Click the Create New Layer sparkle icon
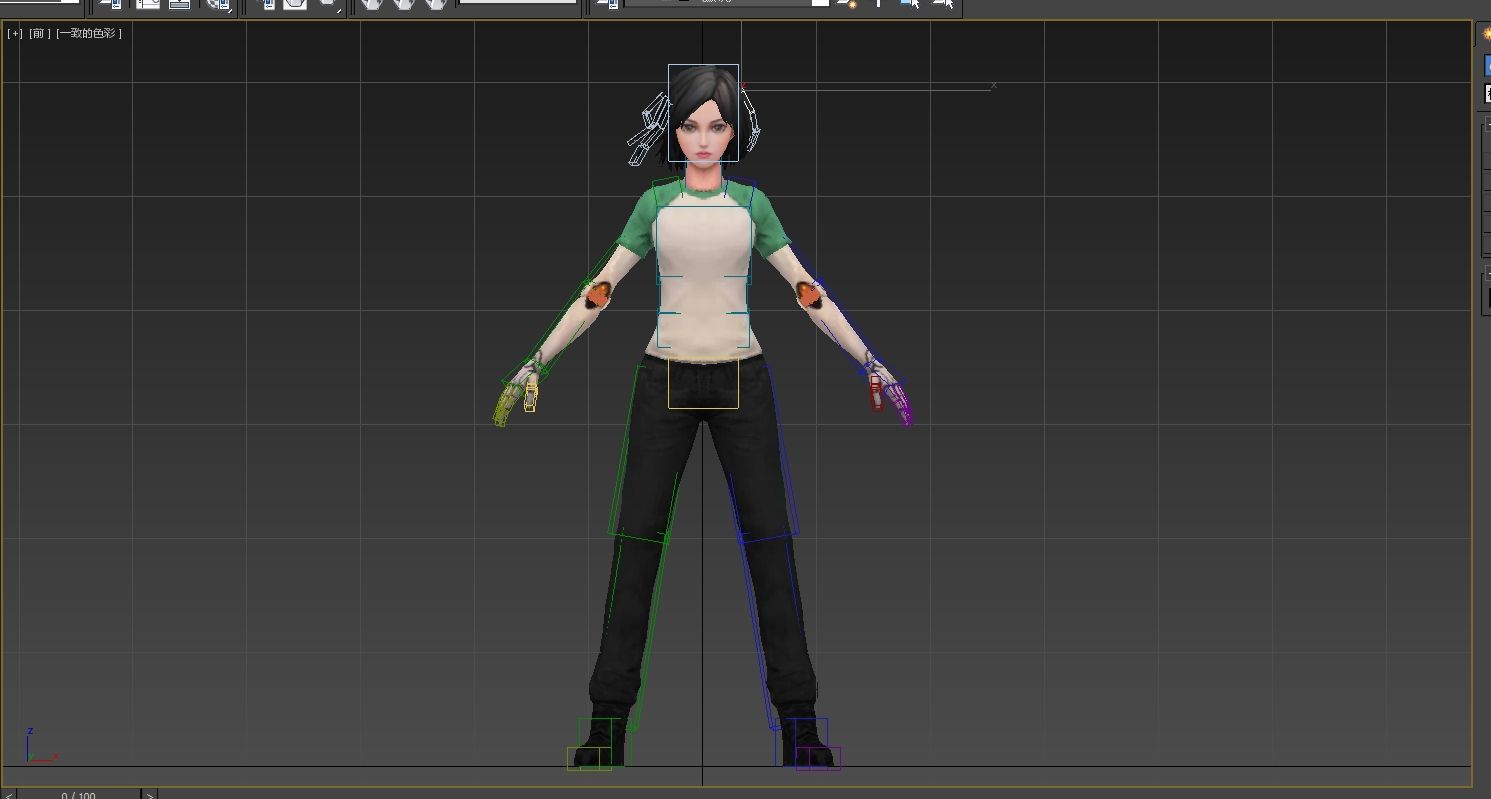The width and height of the screenshot is (1491, 799). click(x=848, y=4)
